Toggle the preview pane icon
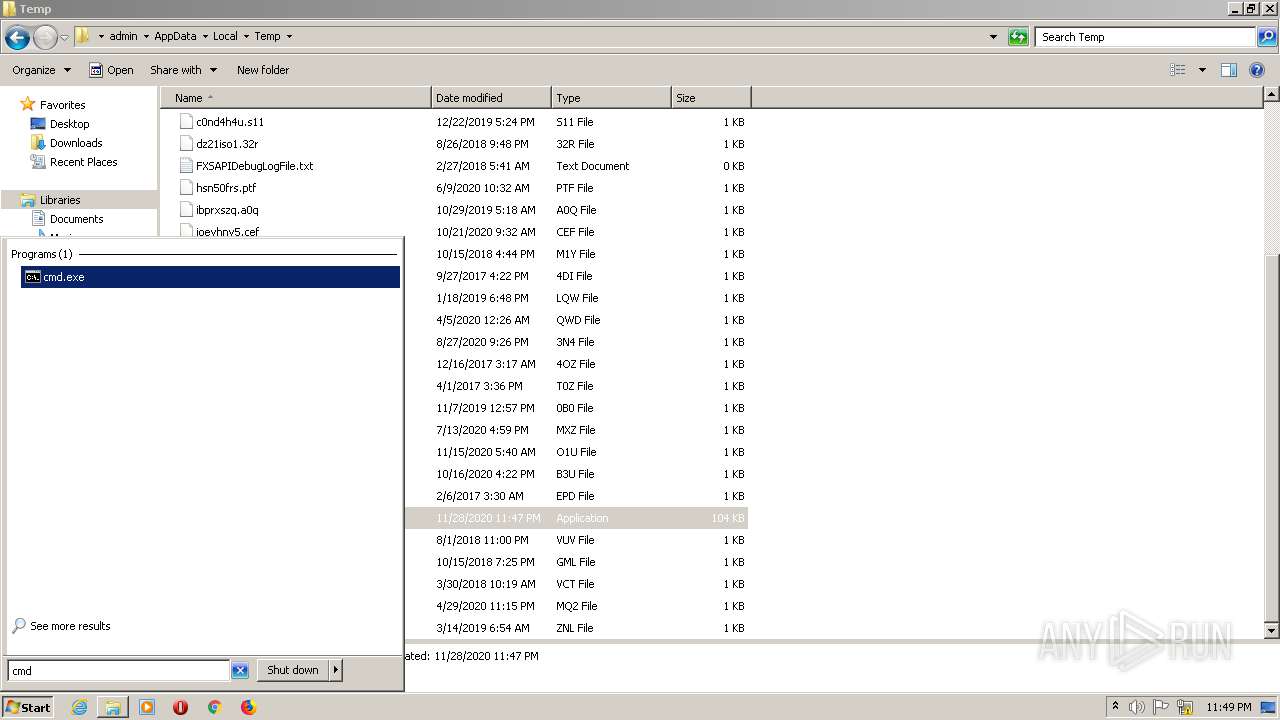The width and height of the screenshot is (1280, 720). pos(1229,70)
